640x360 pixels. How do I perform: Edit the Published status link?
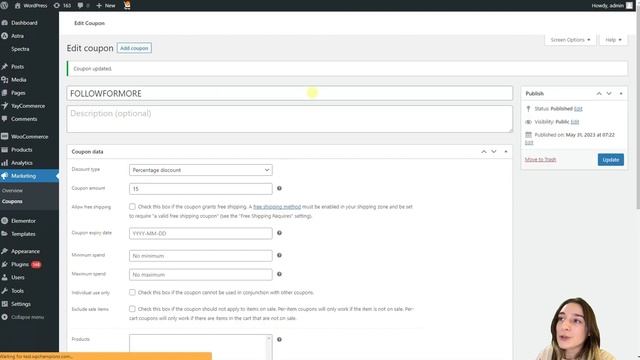coord(578,109)
